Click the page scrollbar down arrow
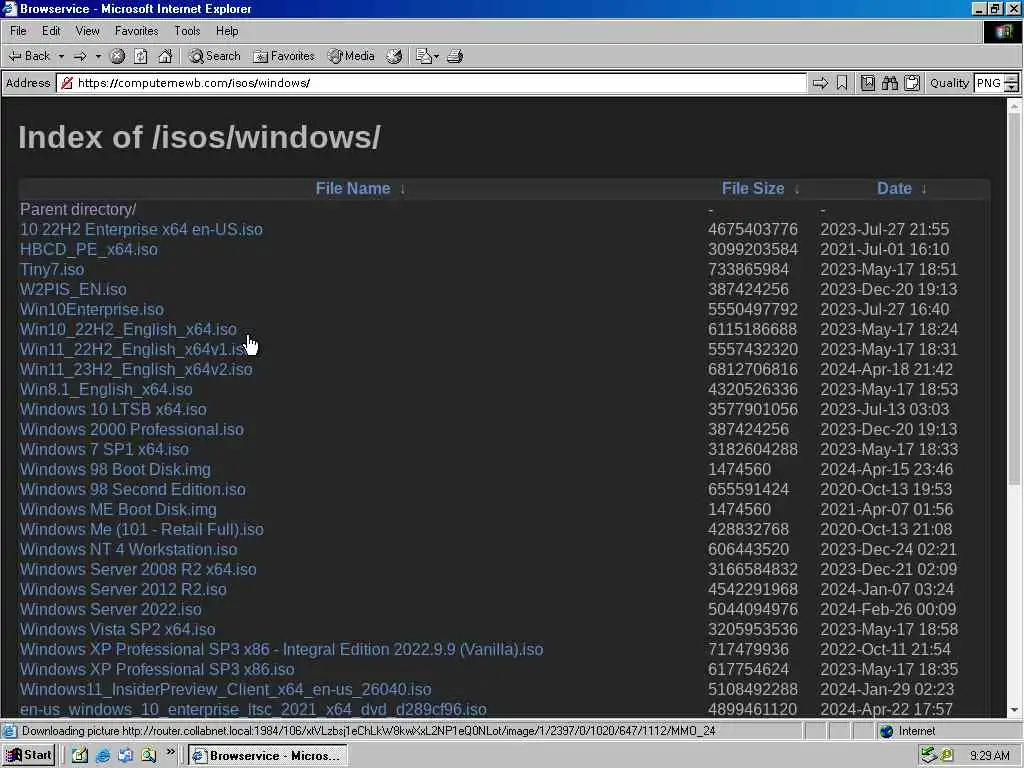Image resolution: width=1024 pixels, height=768 pixels. coord(1014,710)
